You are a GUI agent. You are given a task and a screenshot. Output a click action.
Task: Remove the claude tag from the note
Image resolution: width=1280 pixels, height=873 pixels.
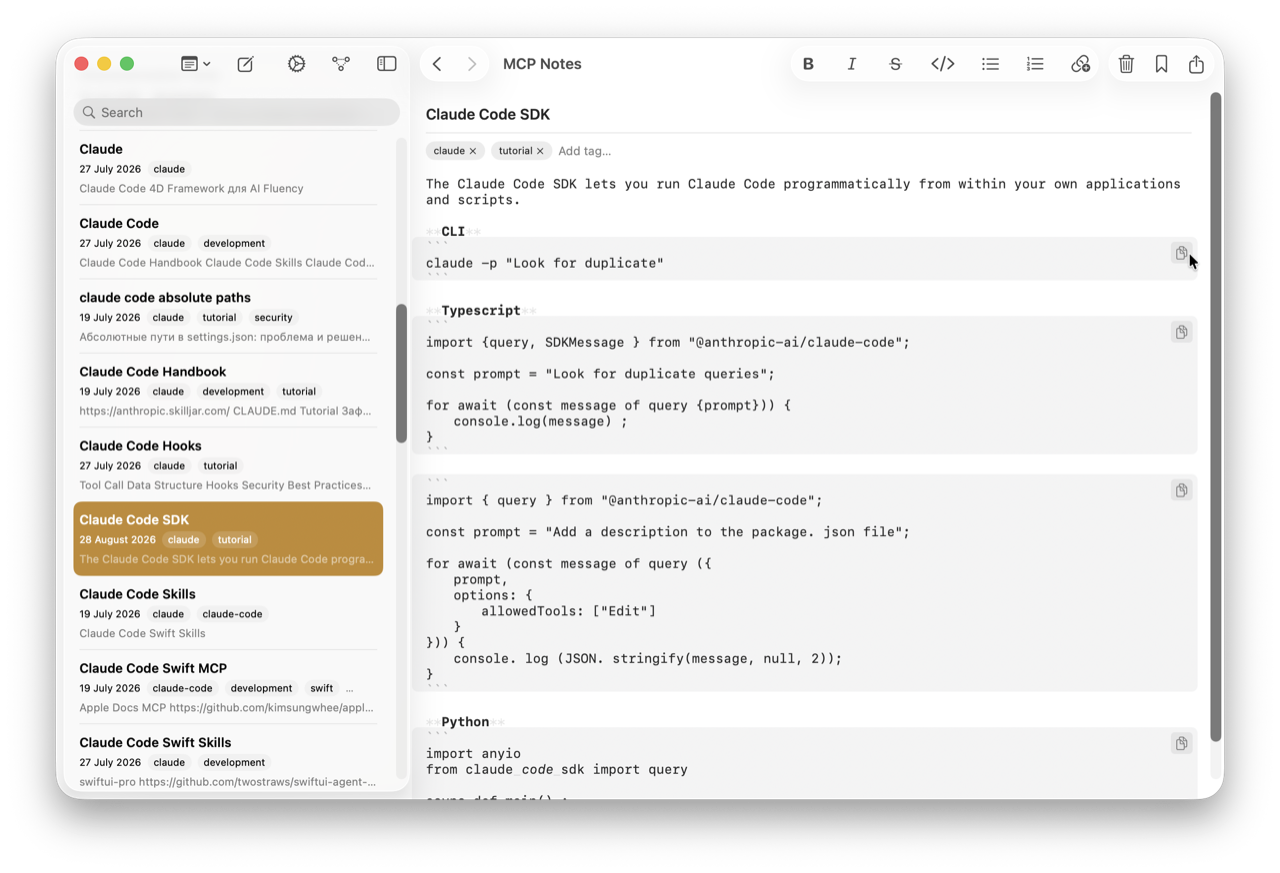(x=473, y=151)
